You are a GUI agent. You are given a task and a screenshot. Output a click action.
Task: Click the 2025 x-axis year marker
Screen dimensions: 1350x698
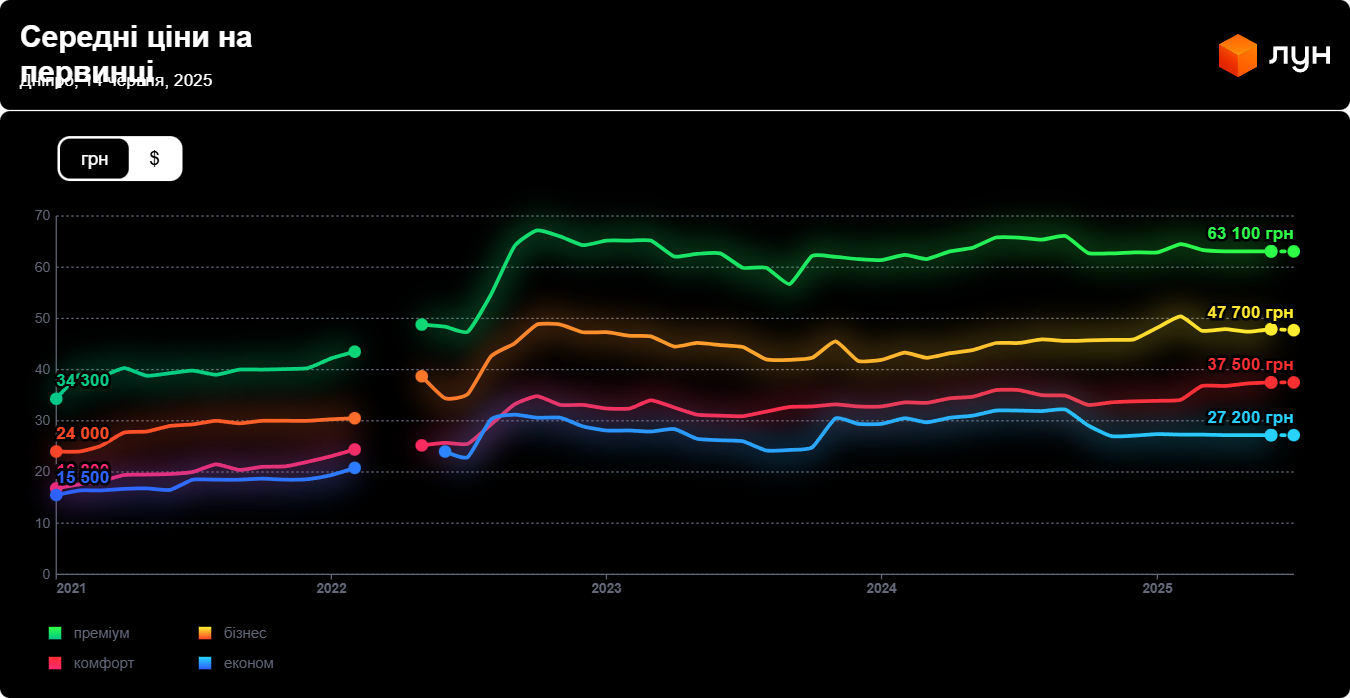click(1157, 589)
